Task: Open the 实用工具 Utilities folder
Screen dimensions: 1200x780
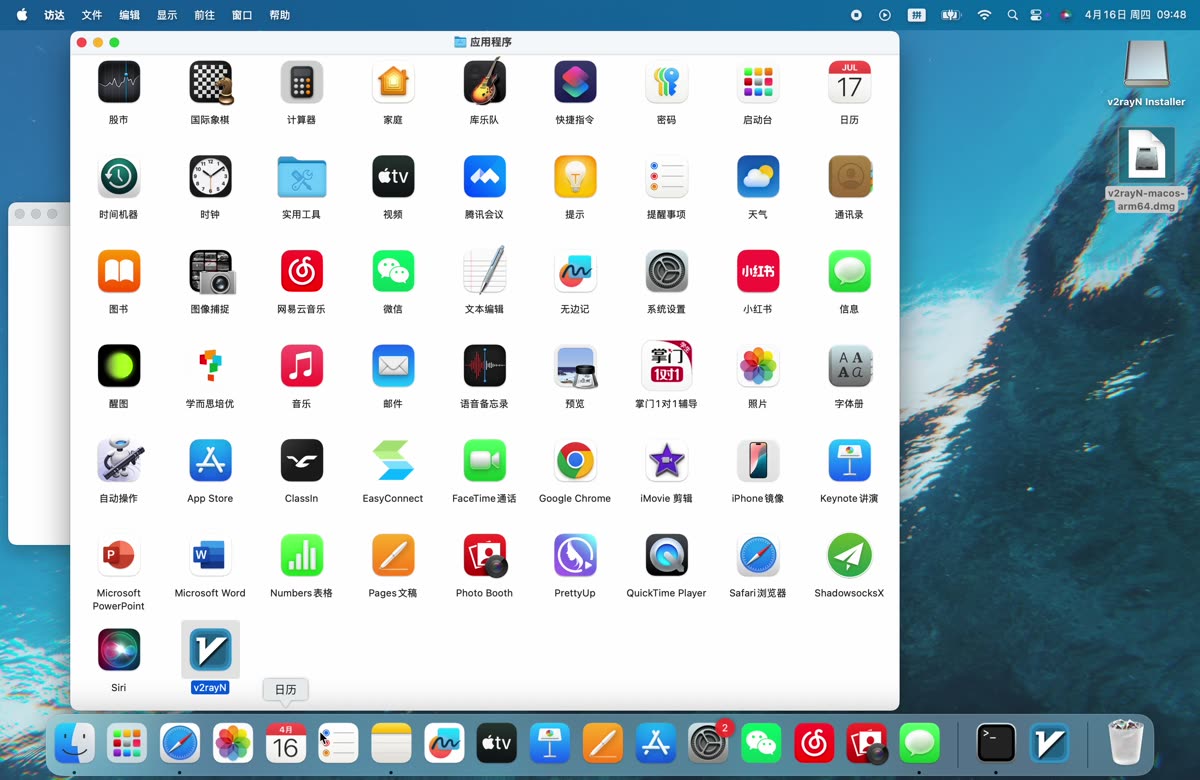Action: 301,177
